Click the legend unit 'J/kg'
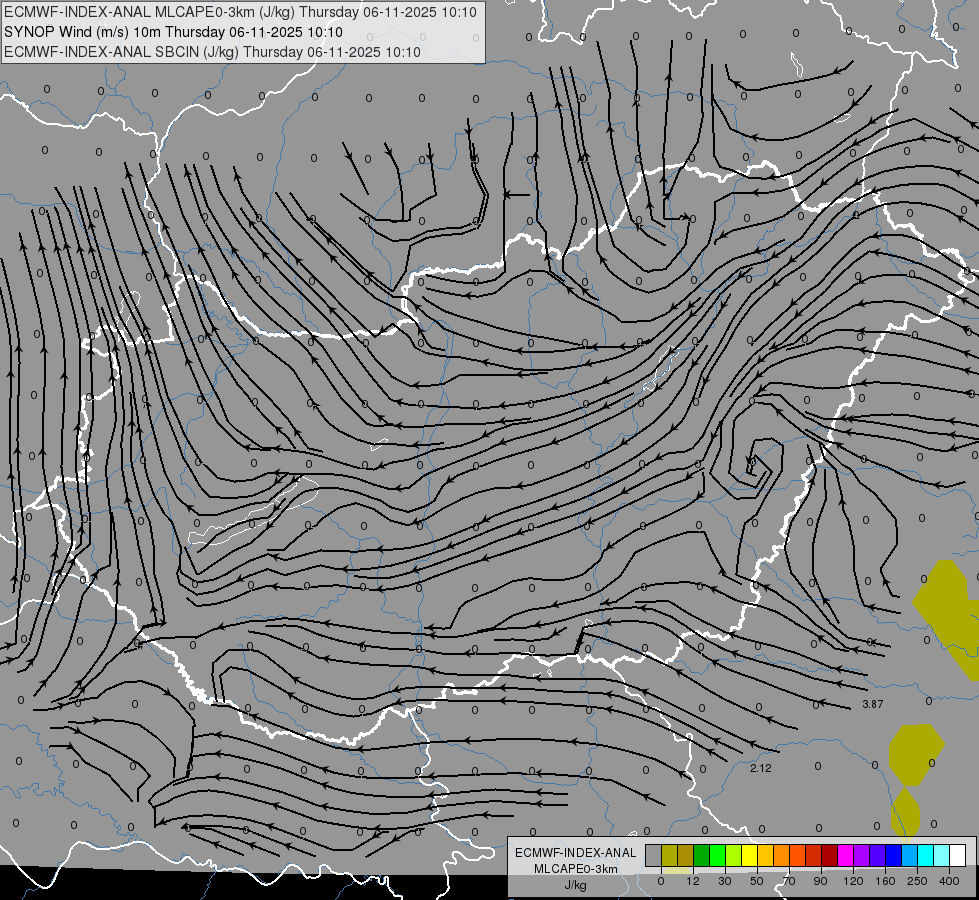Viewport: 979px width, 900px height. point(576,885)
